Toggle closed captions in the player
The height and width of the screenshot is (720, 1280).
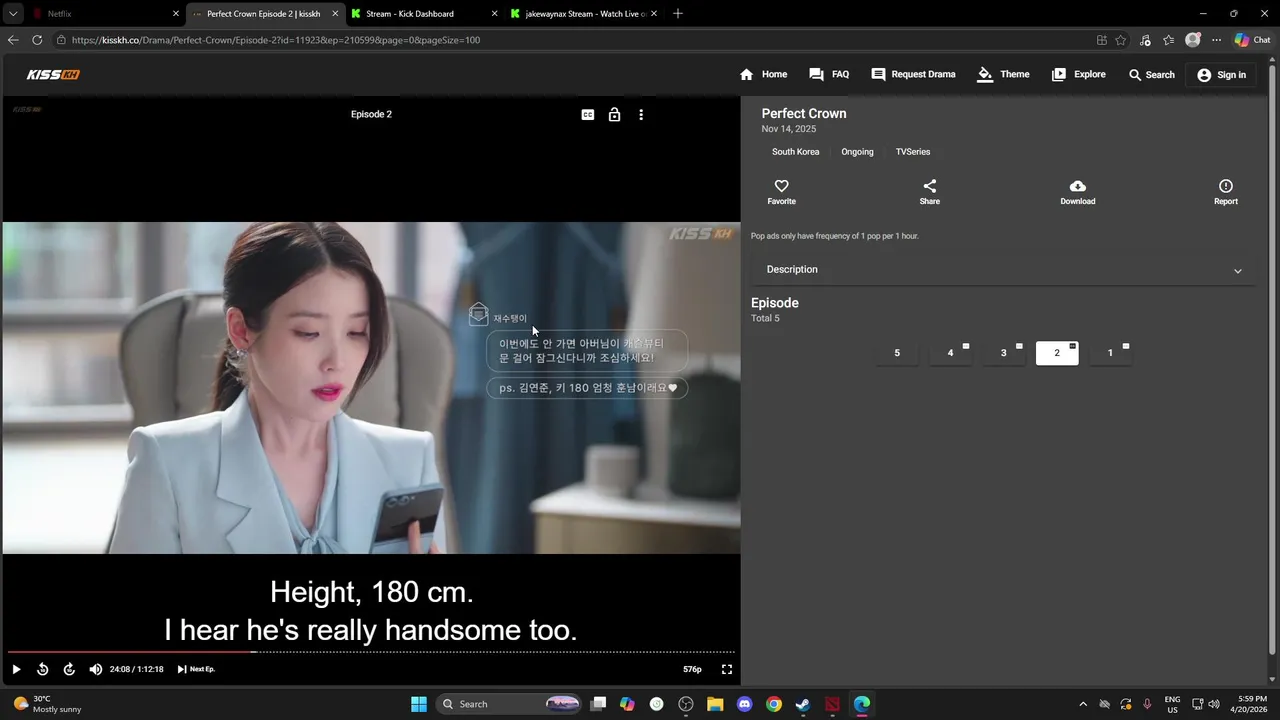(x=588, y=115)
